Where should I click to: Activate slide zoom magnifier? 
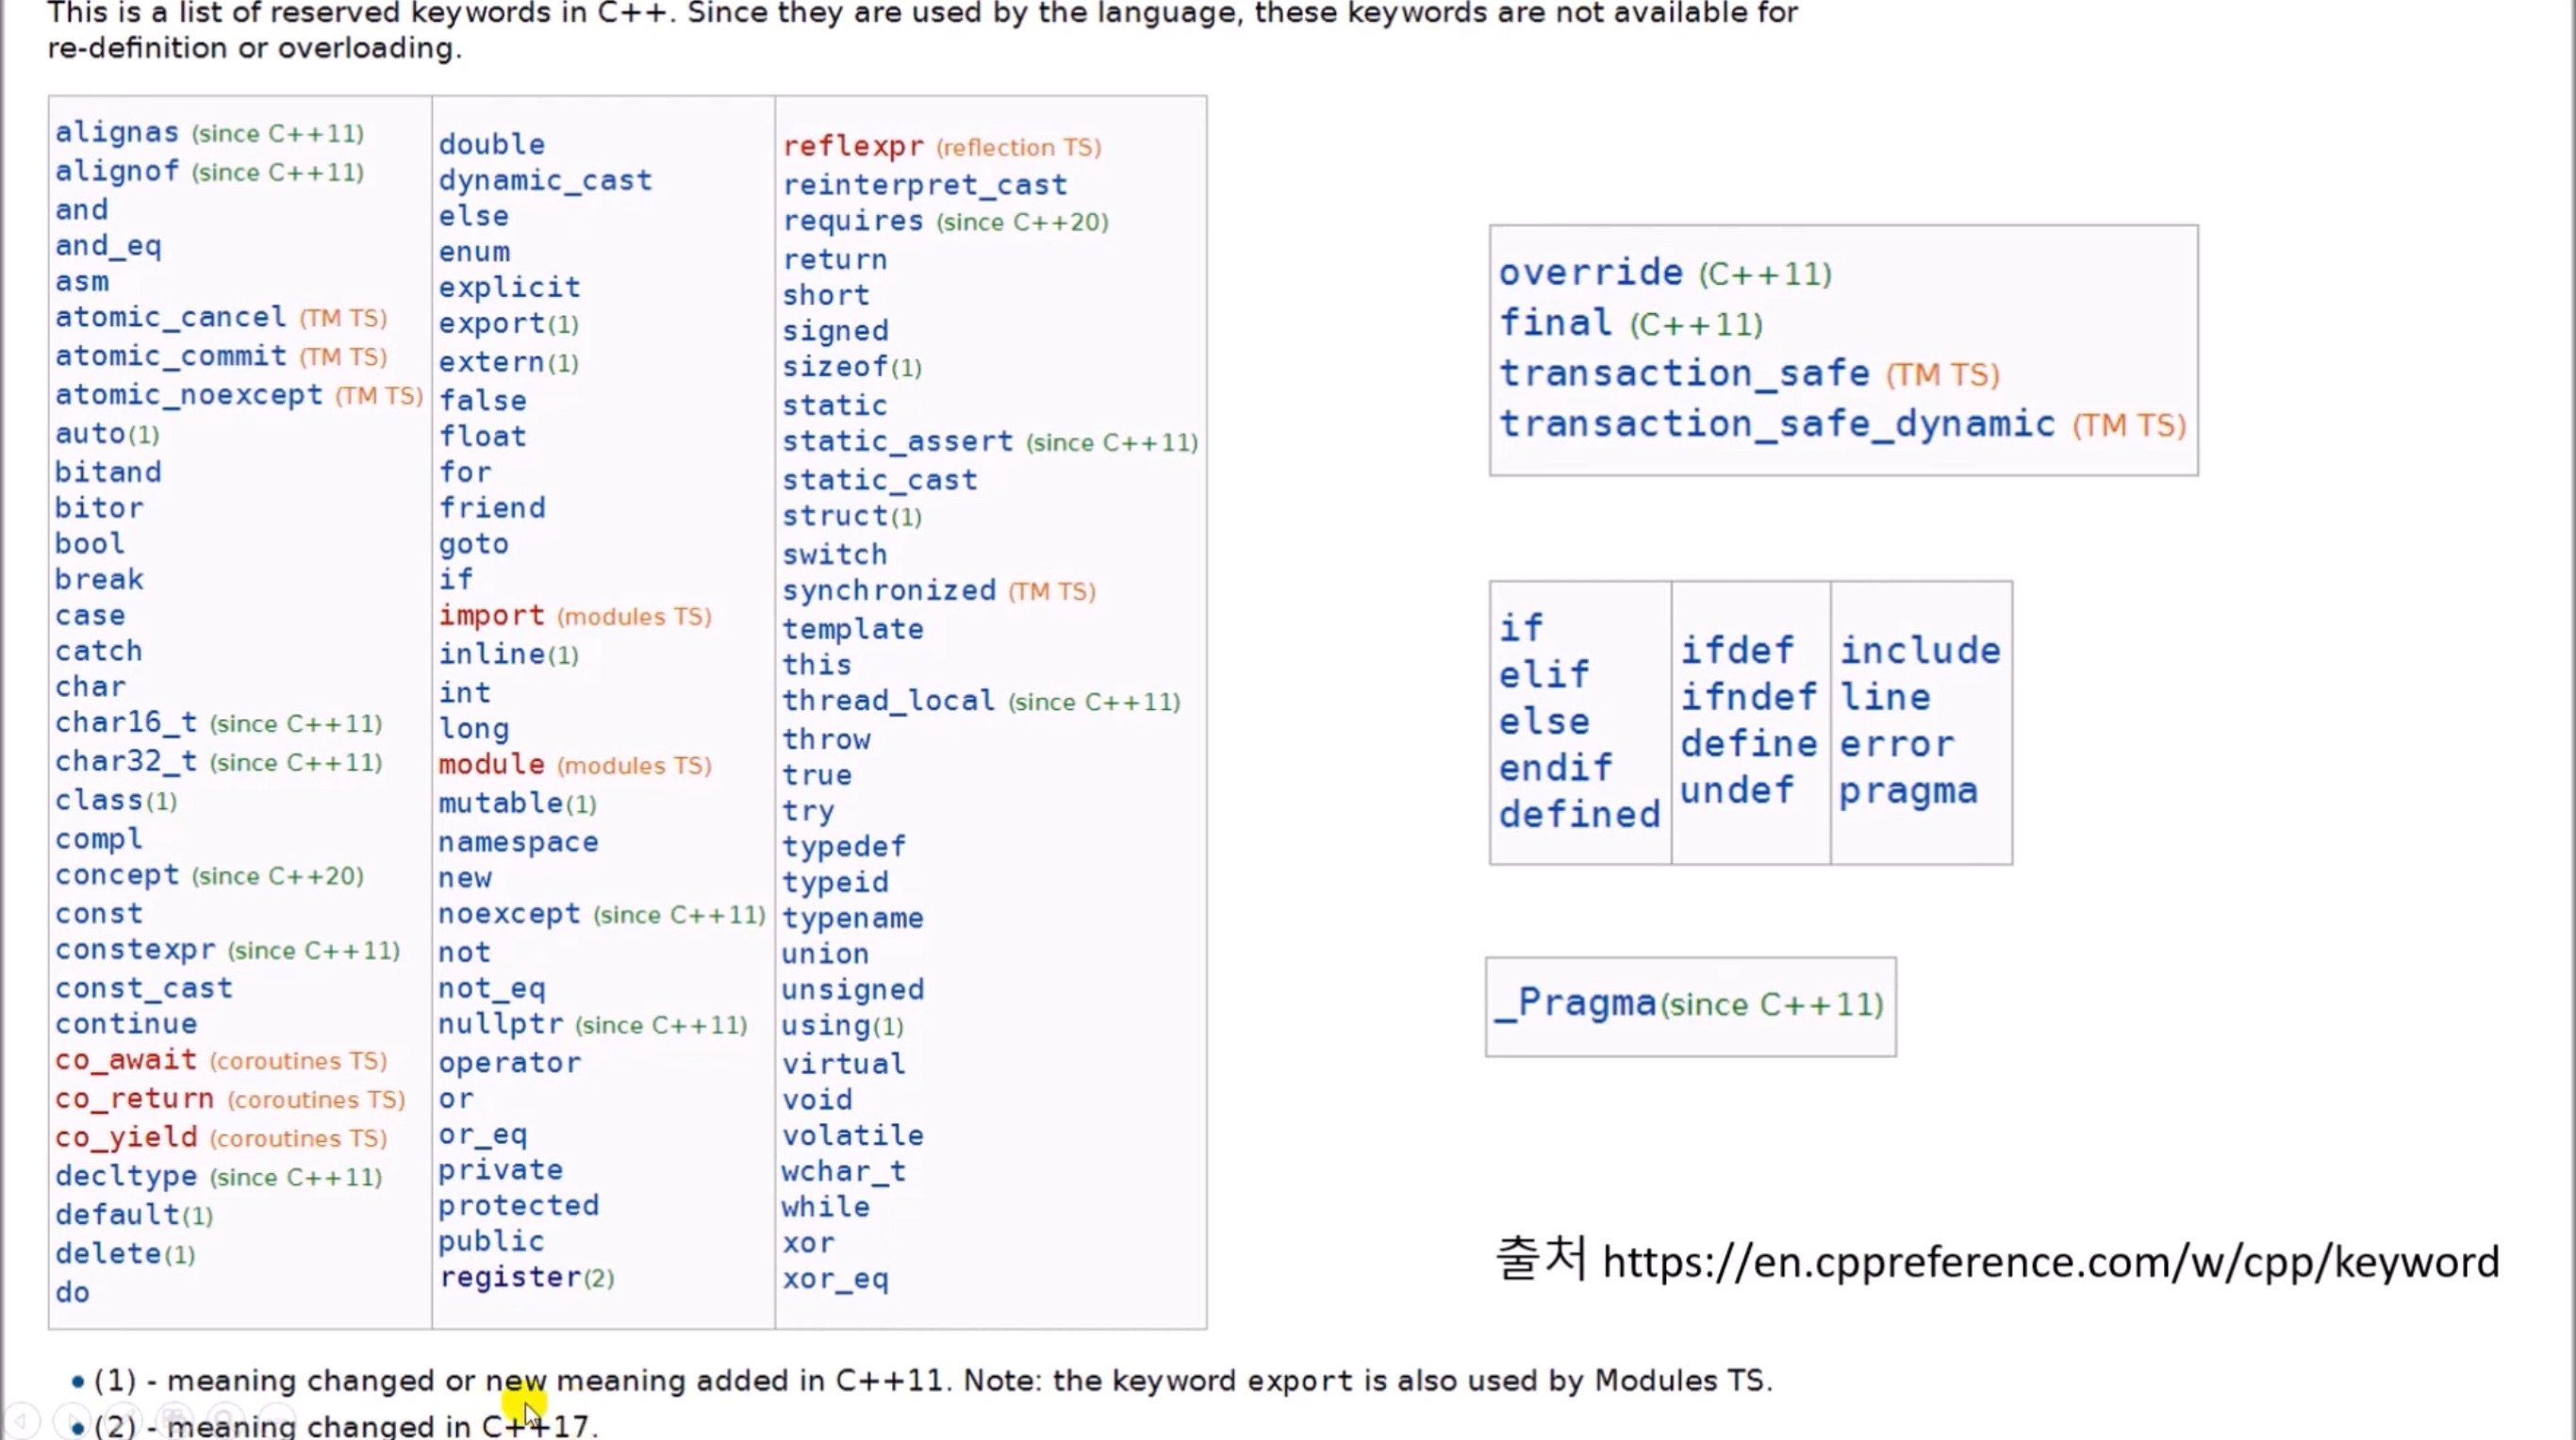pos(228,1419)
